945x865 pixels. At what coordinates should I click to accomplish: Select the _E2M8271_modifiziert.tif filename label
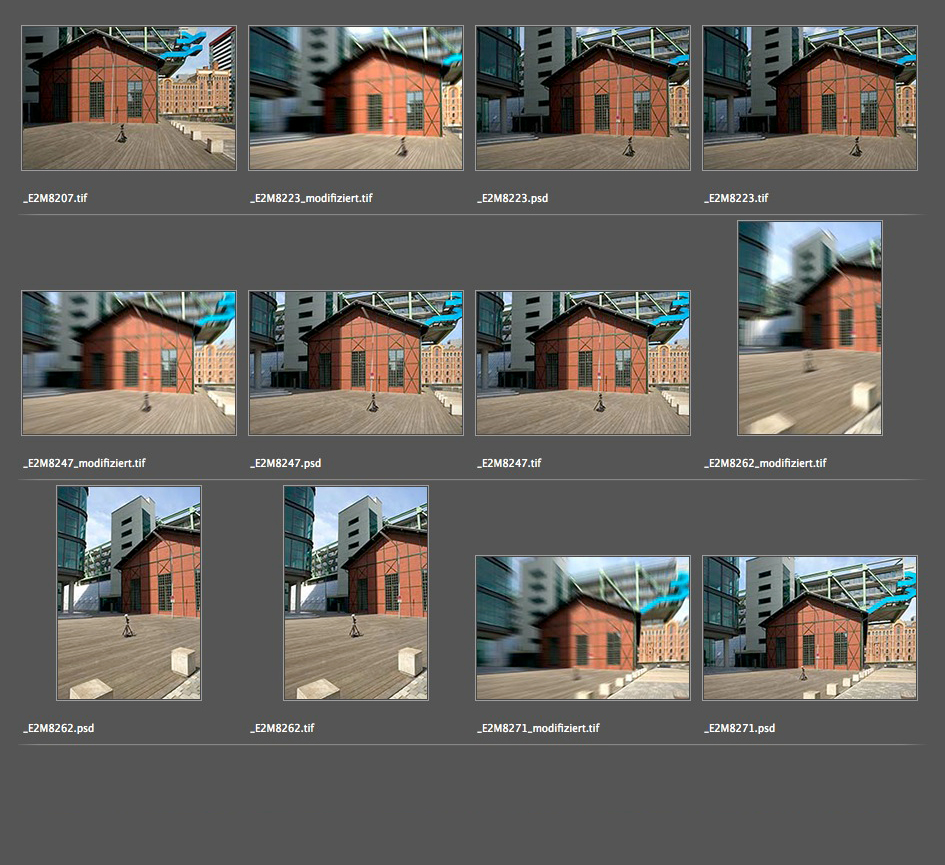(538, 728)
